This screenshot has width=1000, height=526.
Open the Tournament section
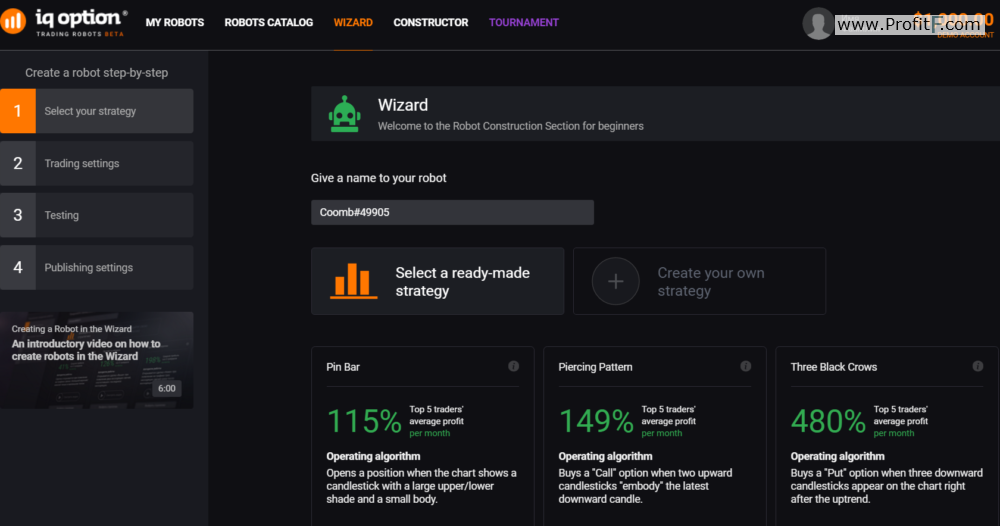pyautogui.click(x=524, y=22)
